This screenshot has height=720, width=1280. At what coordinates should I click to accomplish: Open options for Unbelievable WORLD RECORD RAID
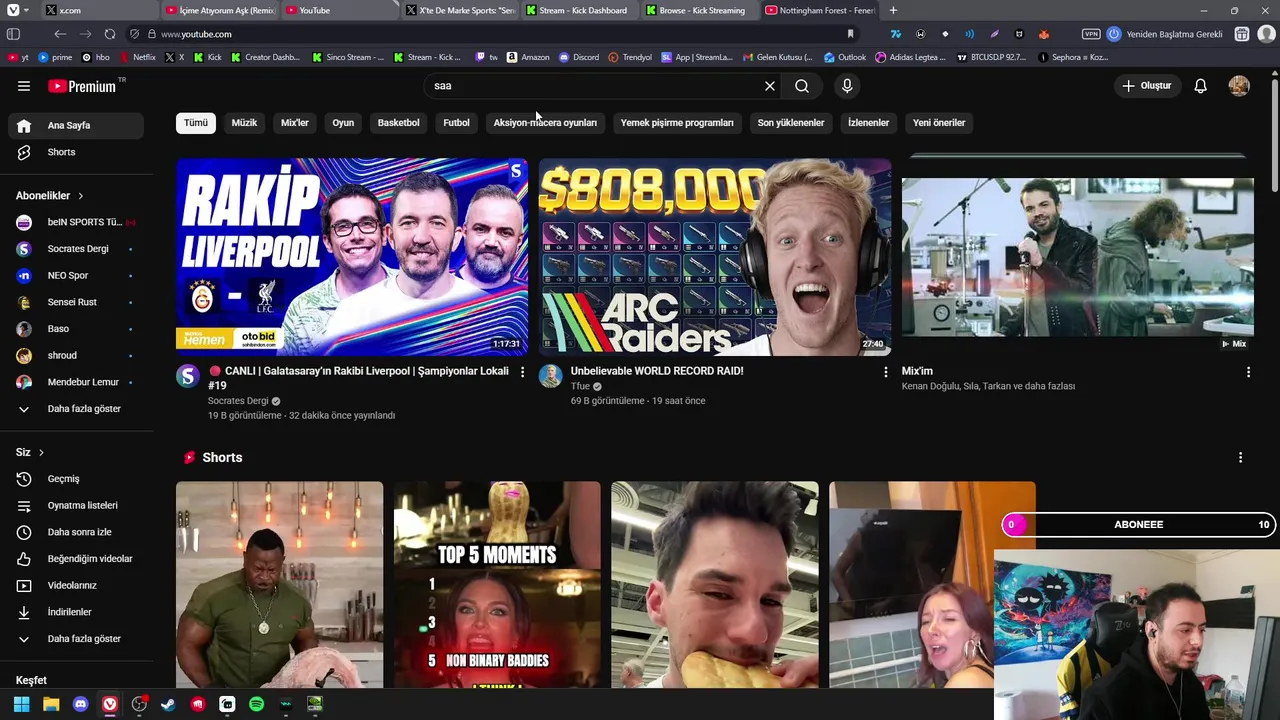coord(885,372)
